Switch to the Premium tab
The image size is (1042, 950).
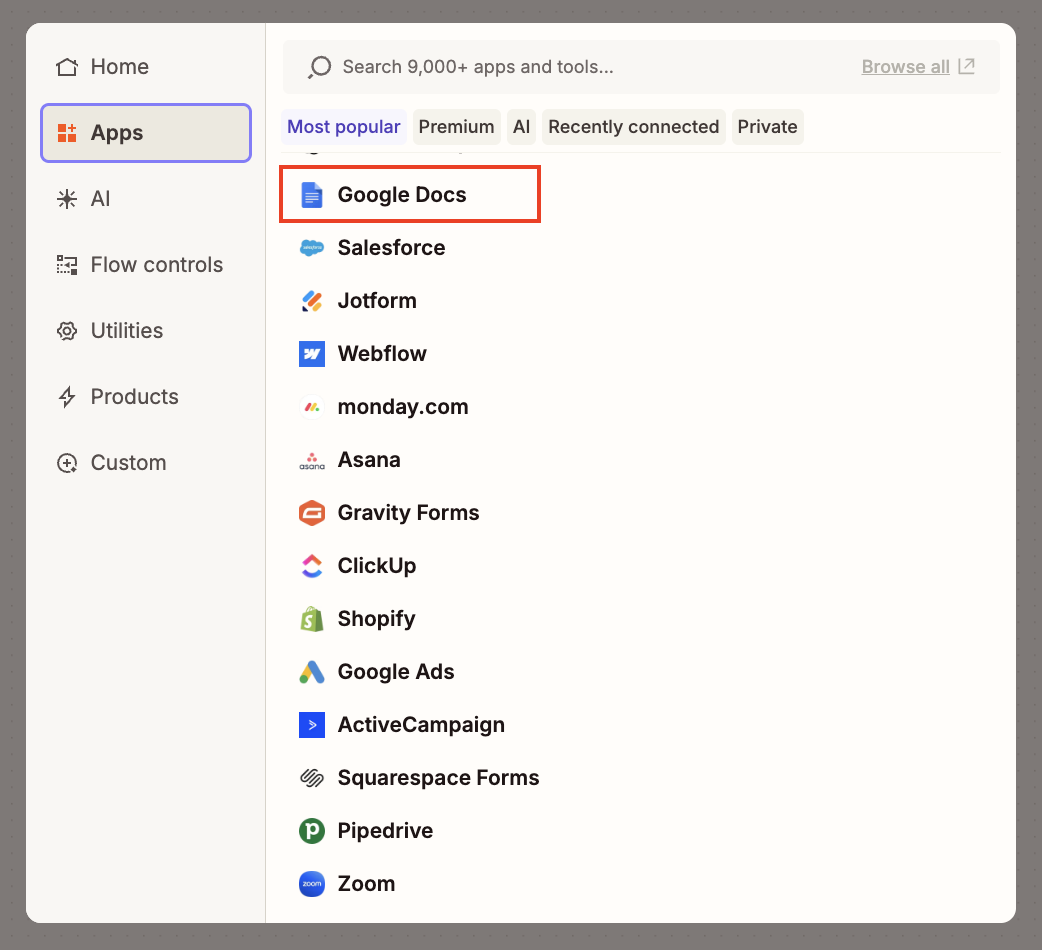click(x=457, y=127)
